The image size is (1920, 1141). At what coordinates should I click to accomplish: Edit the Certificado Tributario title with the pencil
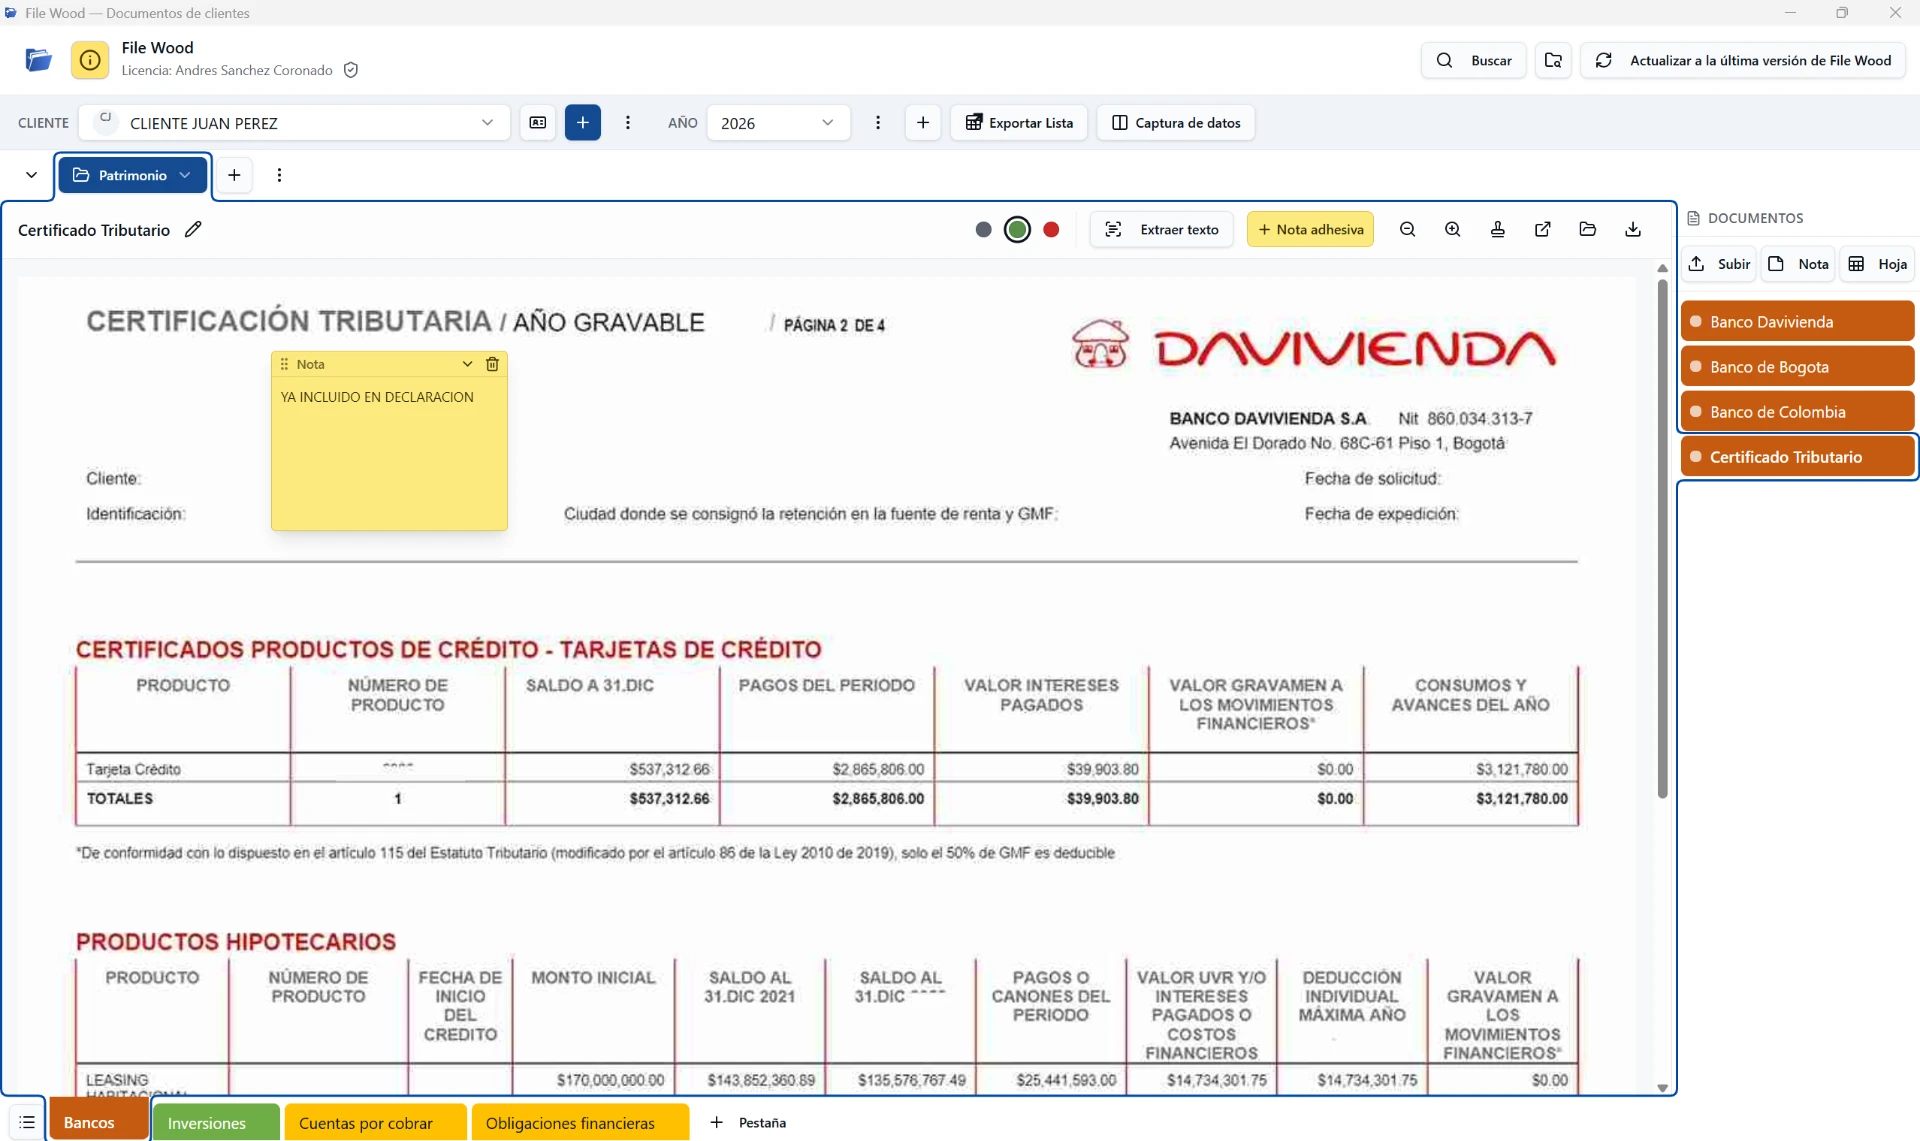193,229
